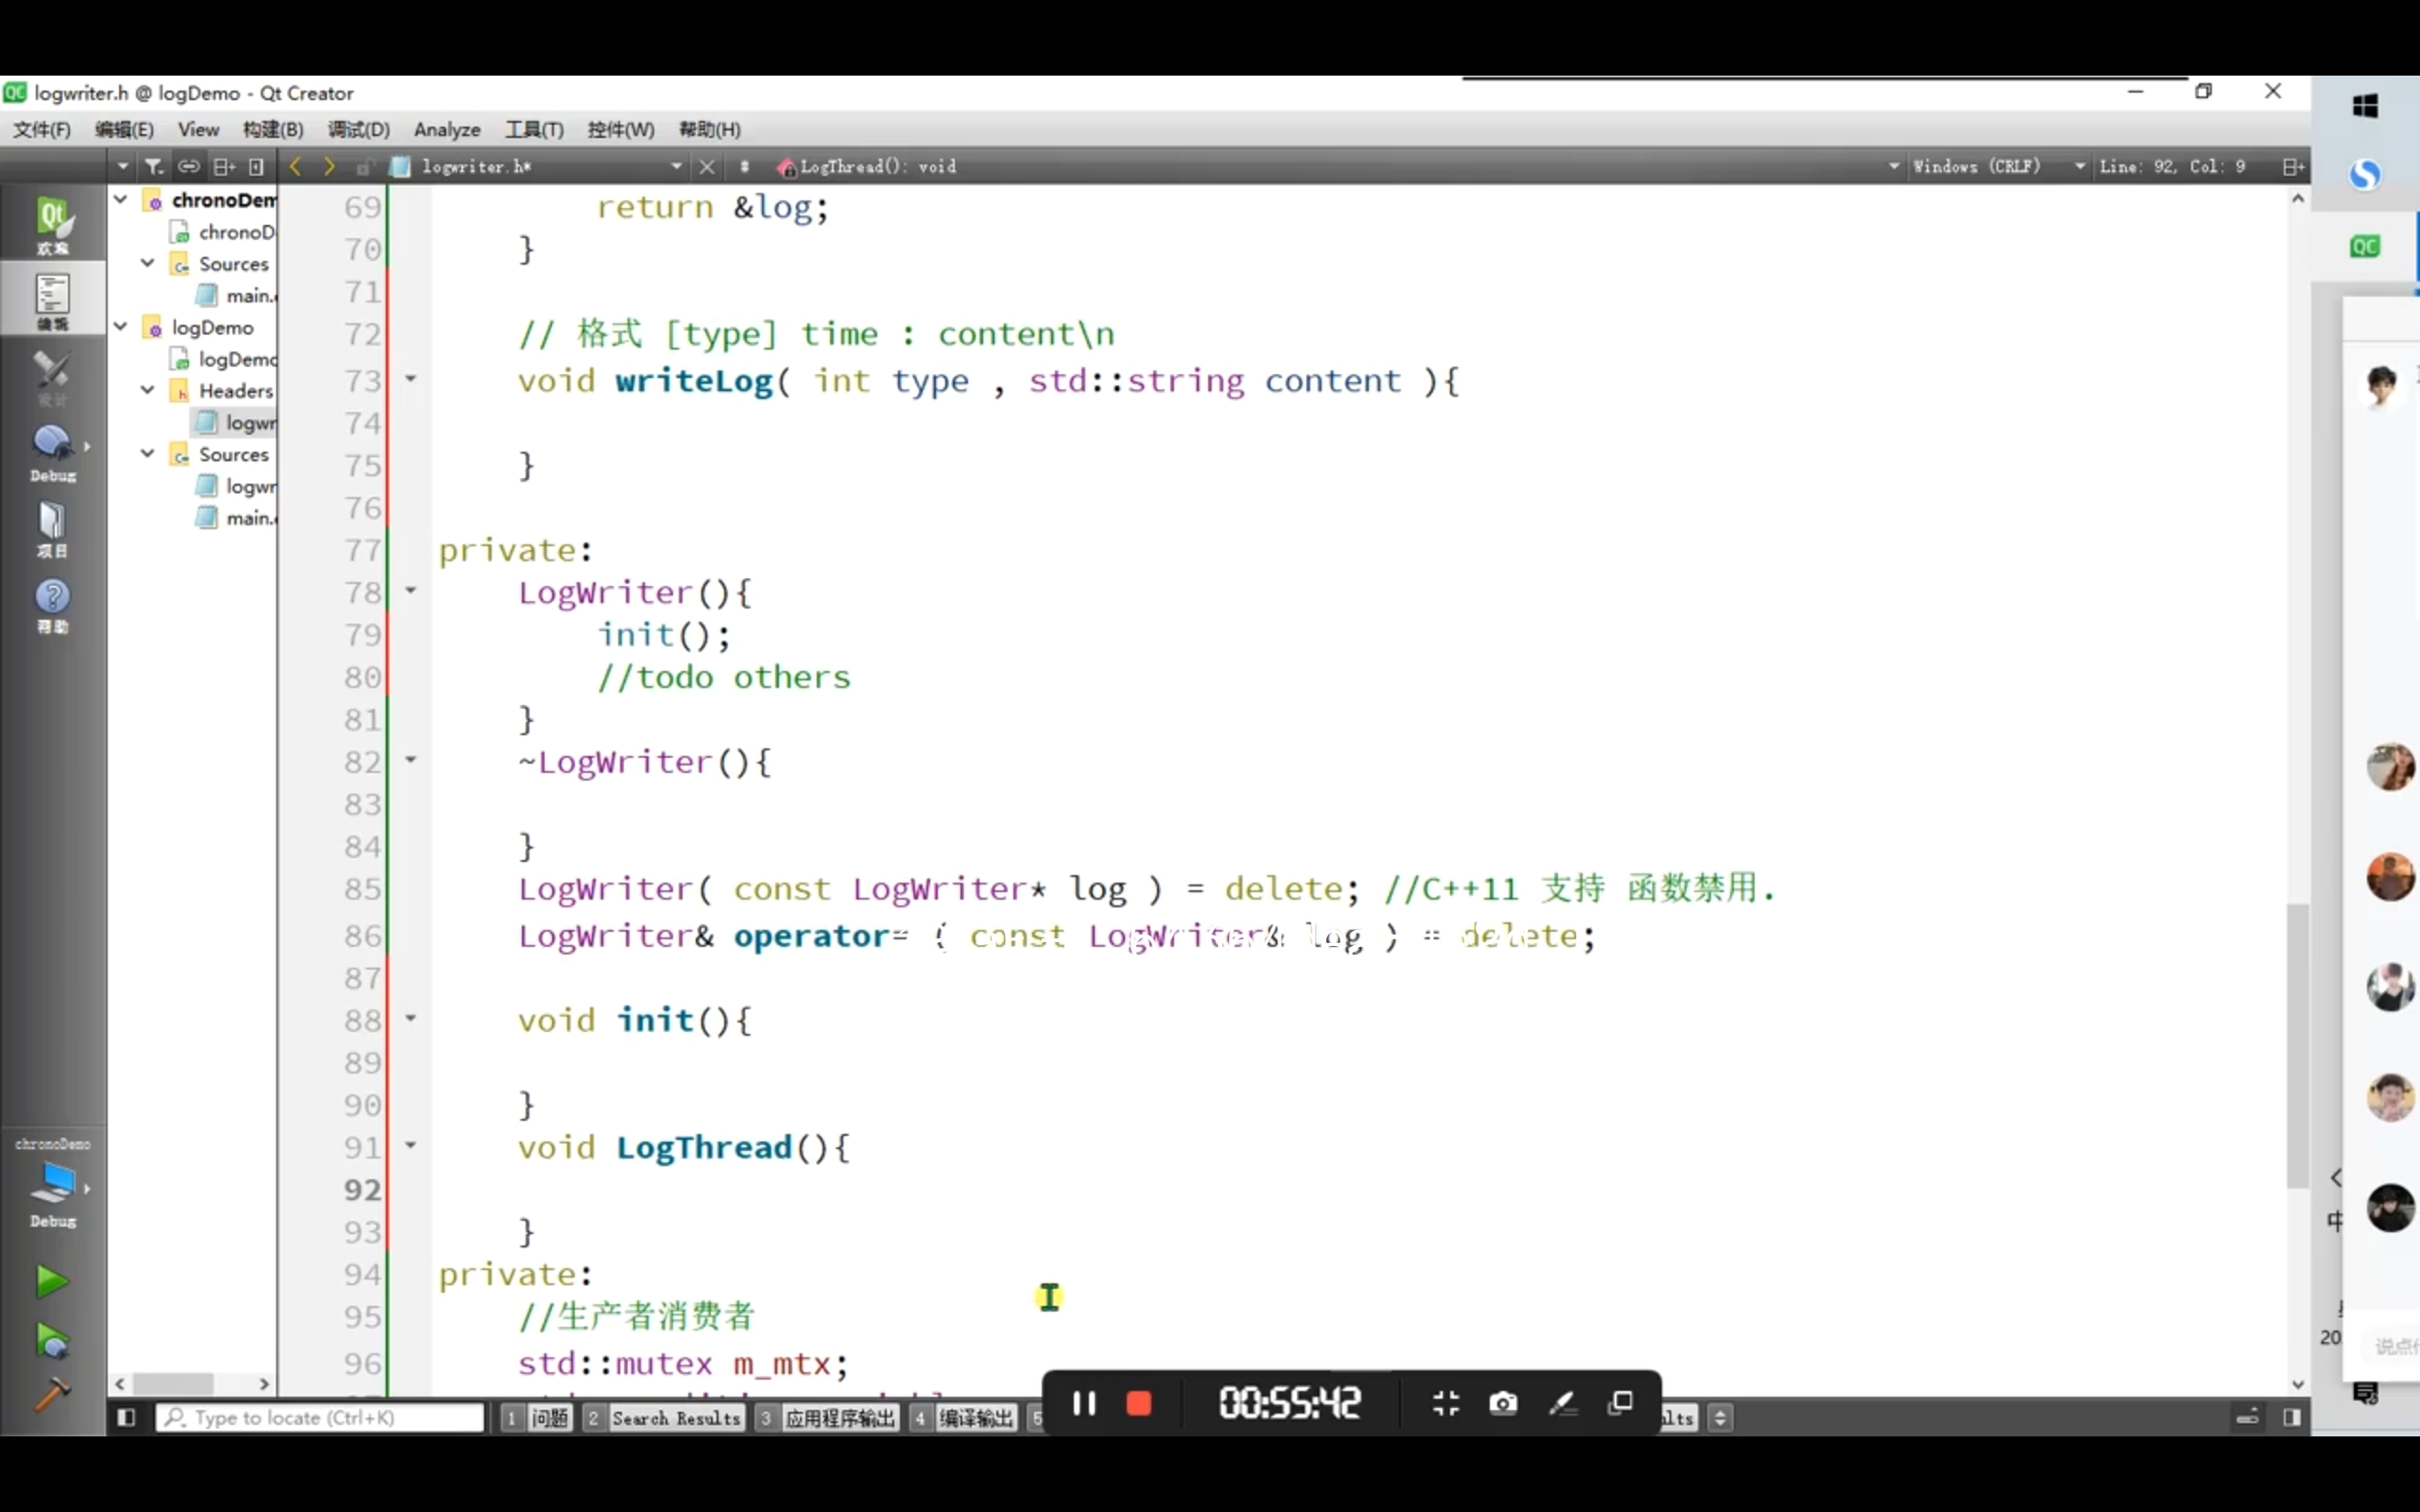Toggle the left sidebar visibility
This screenshot has height=1512, width=2420.
pos(126,1417)
